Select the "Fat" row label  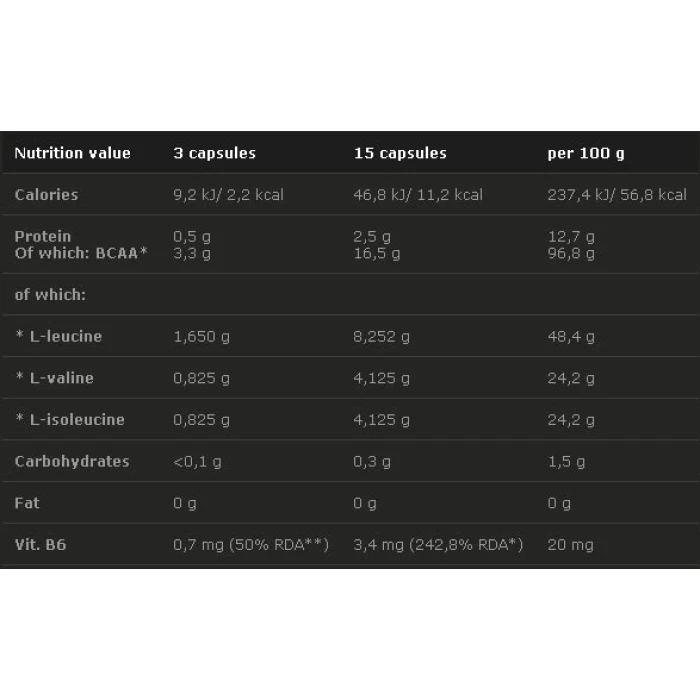(27, 503)
